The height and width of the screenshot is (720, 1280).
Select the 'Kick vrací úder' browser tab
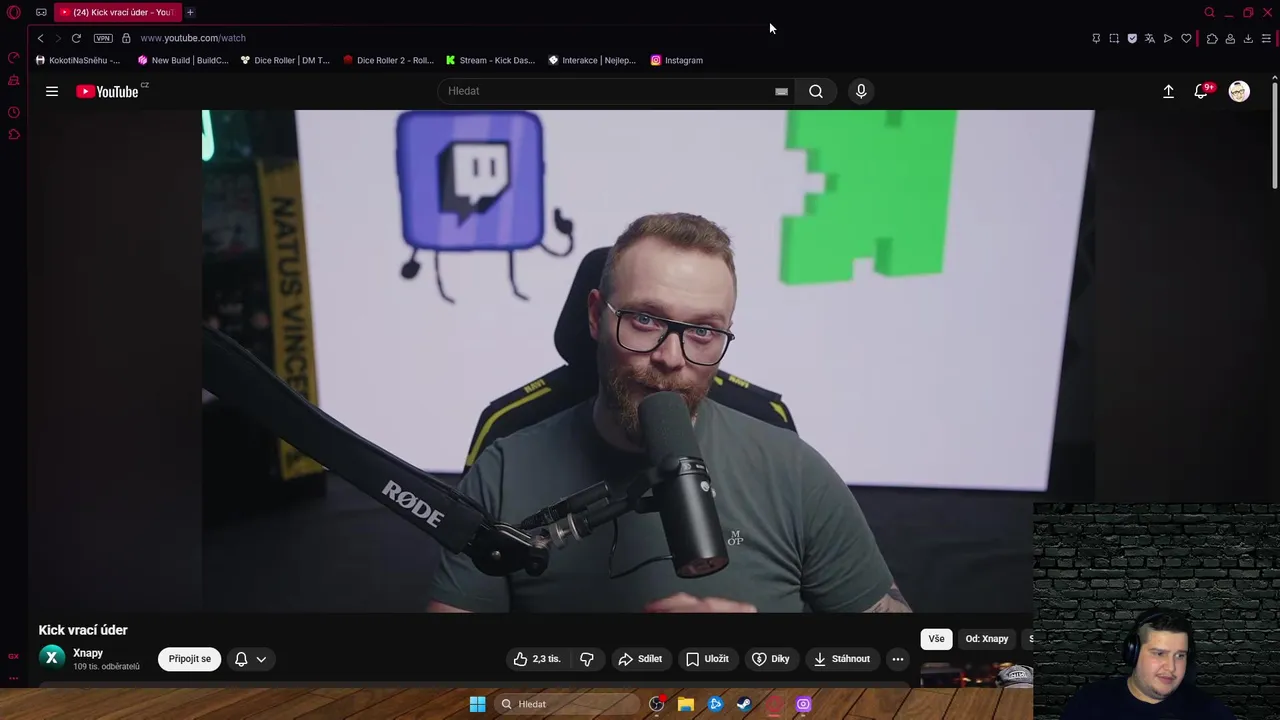[x=116, y=12]
